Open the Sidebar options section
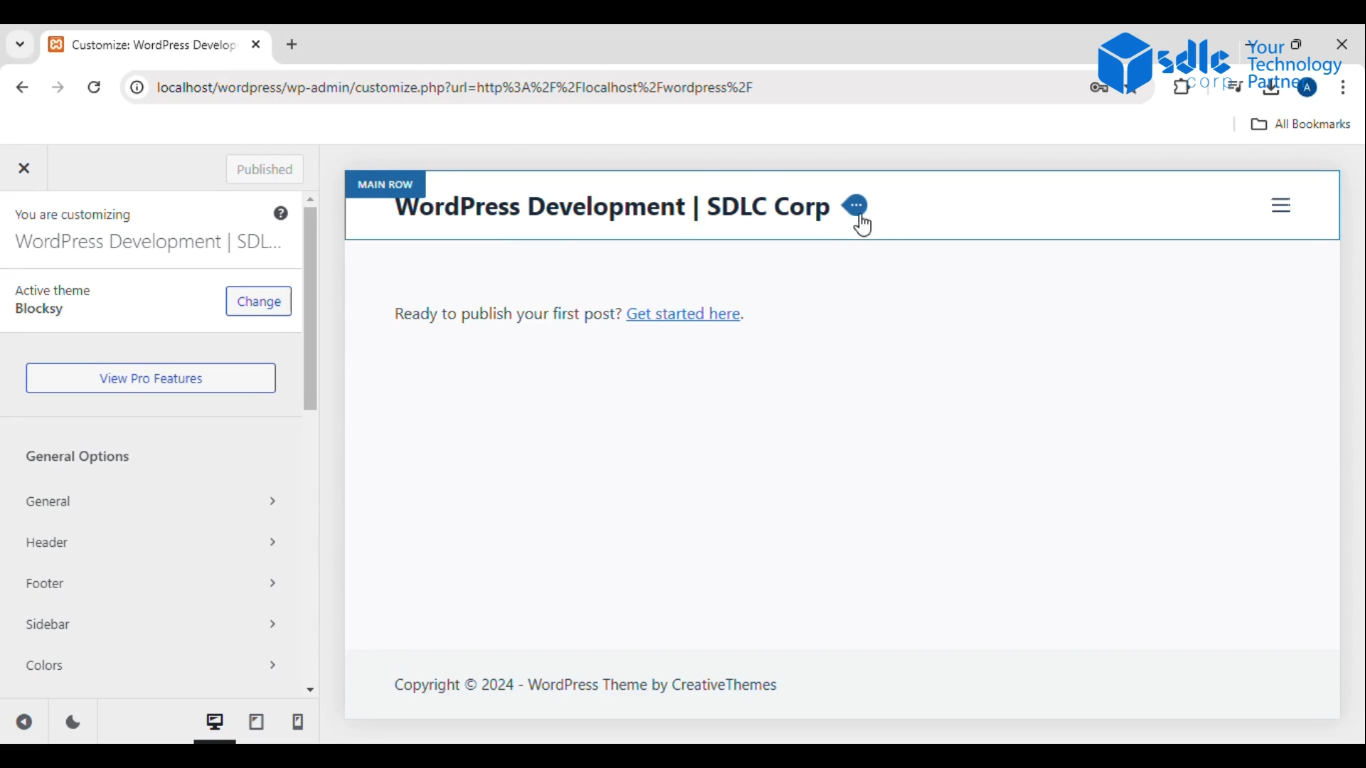This screenshot has height=768, width=1366. (x=151, y=624)
